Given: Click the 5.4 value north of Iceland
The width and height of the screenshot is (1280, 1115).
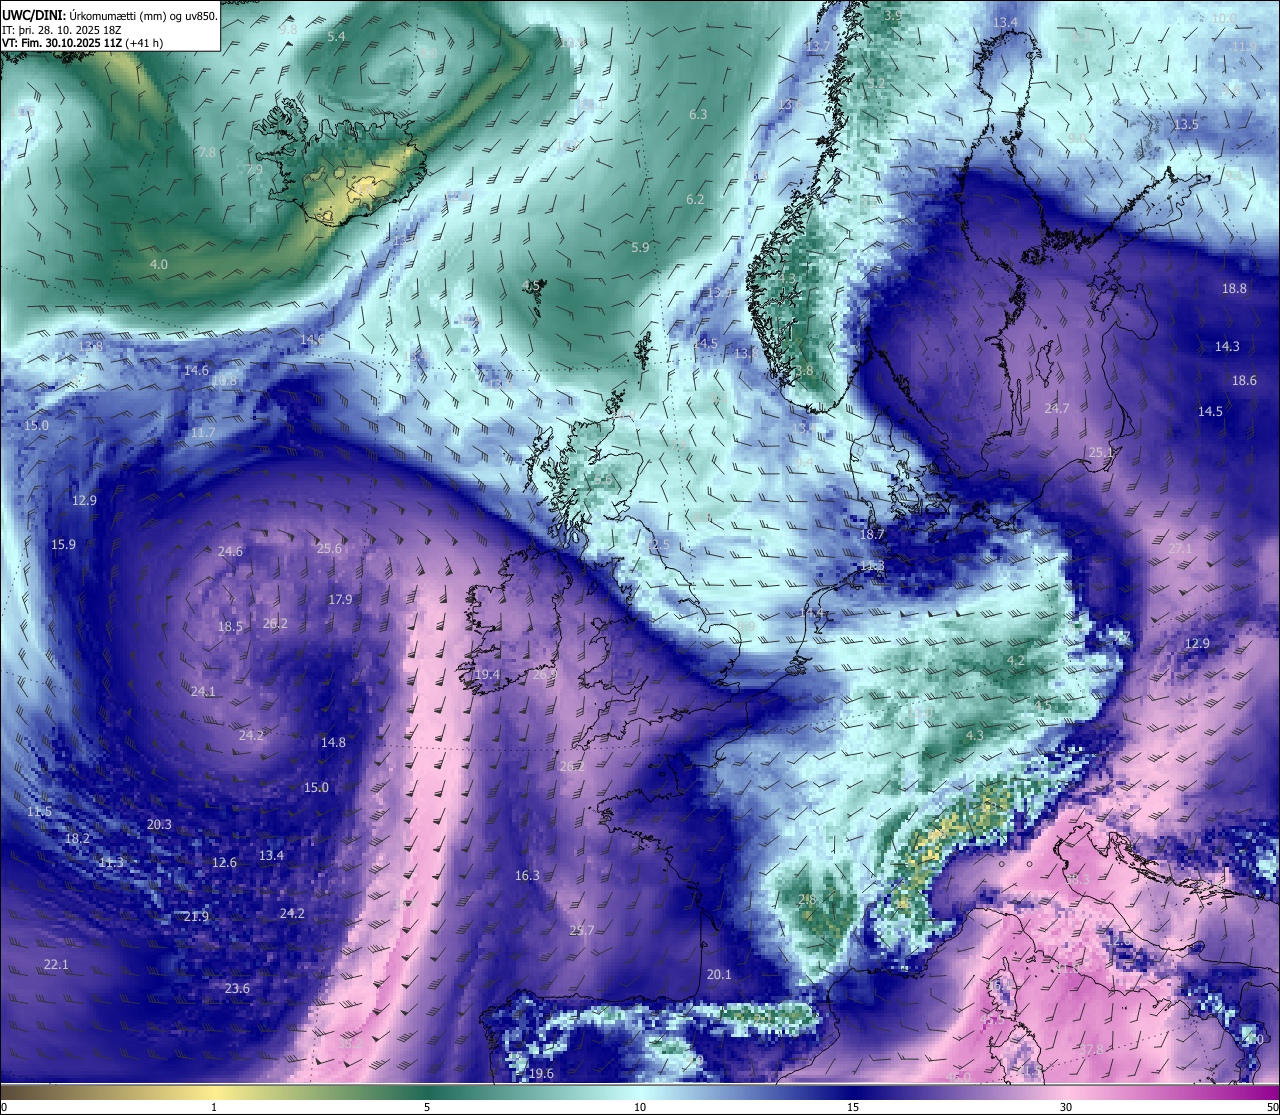Looking at the screenshot, I should pyautogui.click(x=336, y=36).
